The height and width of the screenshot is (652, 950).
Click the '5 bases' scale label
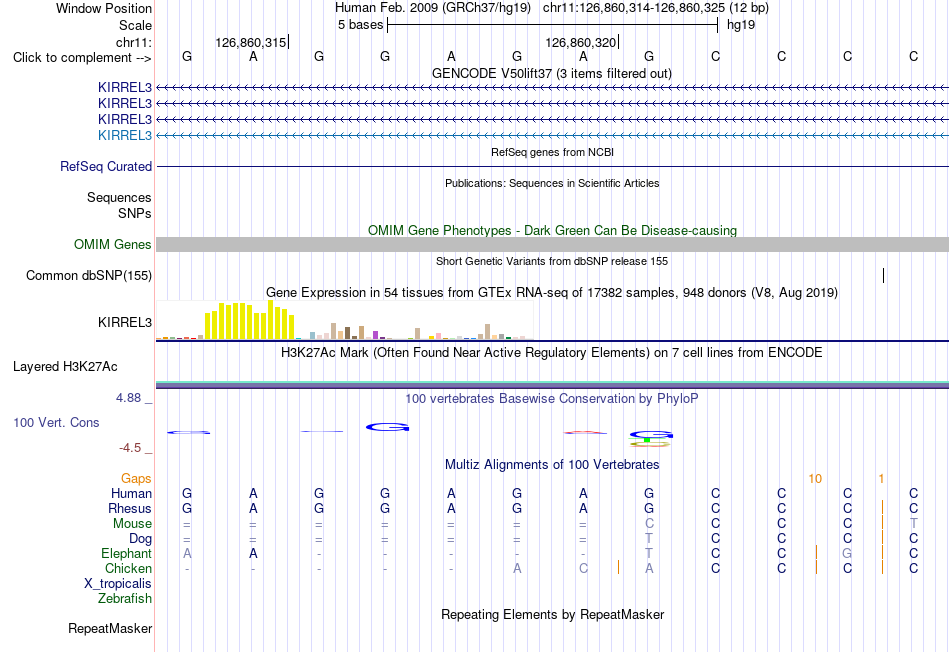click(x=360, y=25)
